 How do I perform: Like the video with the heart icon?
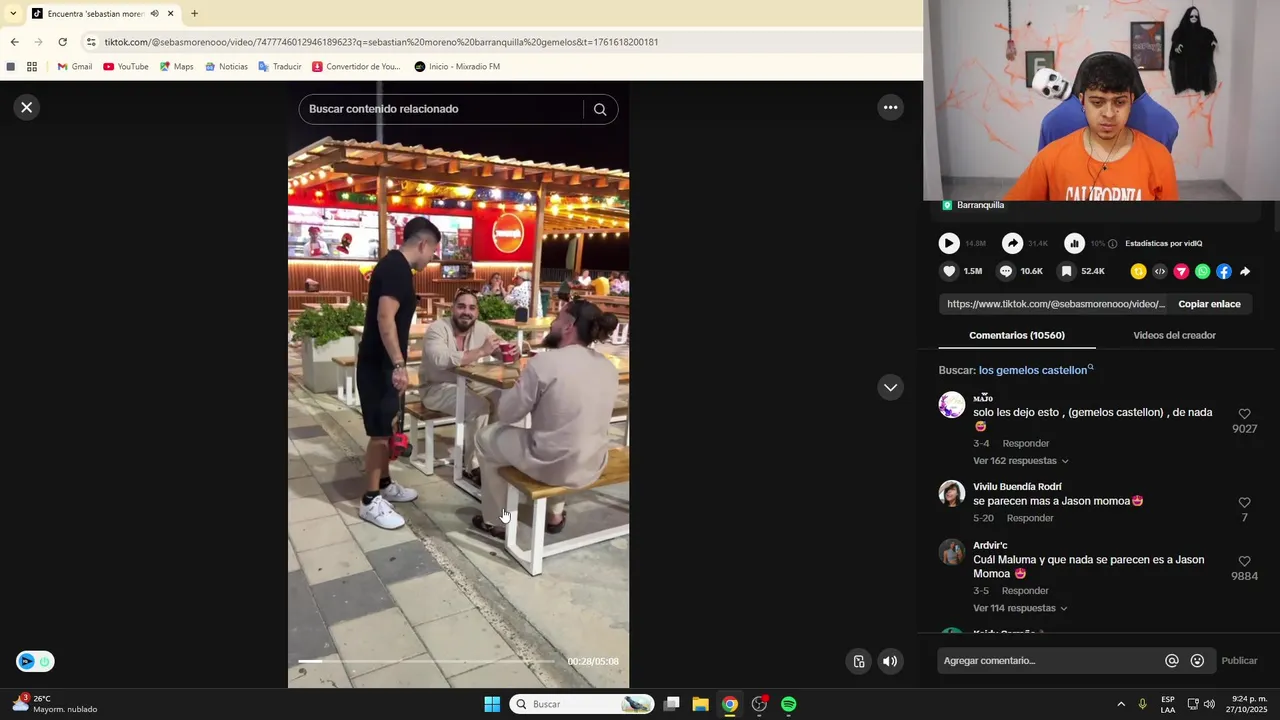949,271
